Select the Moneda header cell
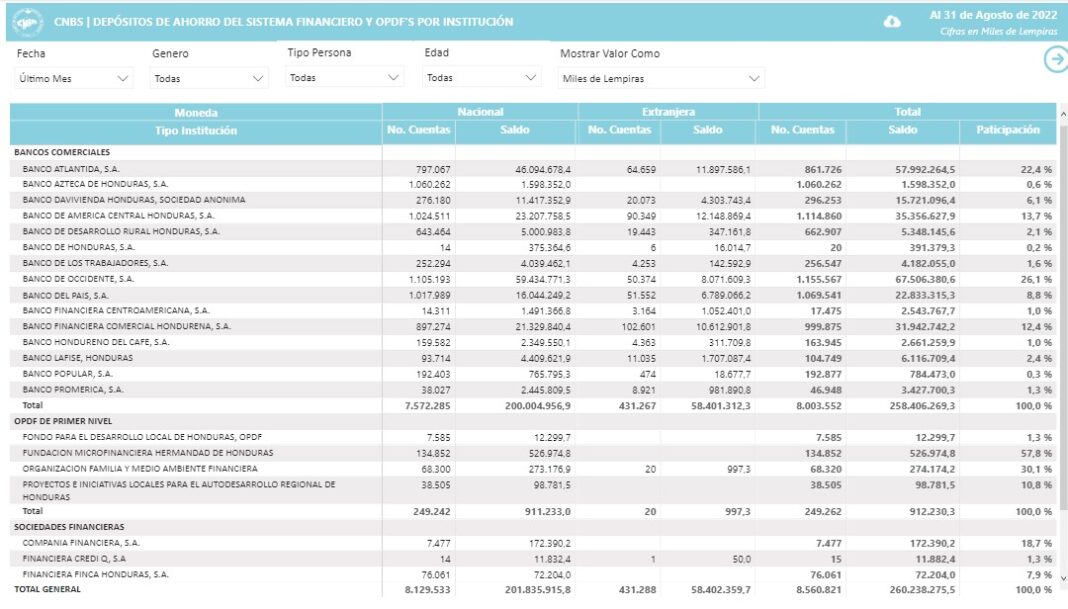The height and width of the screenshot is (609, 1068). tap(196, 112)
